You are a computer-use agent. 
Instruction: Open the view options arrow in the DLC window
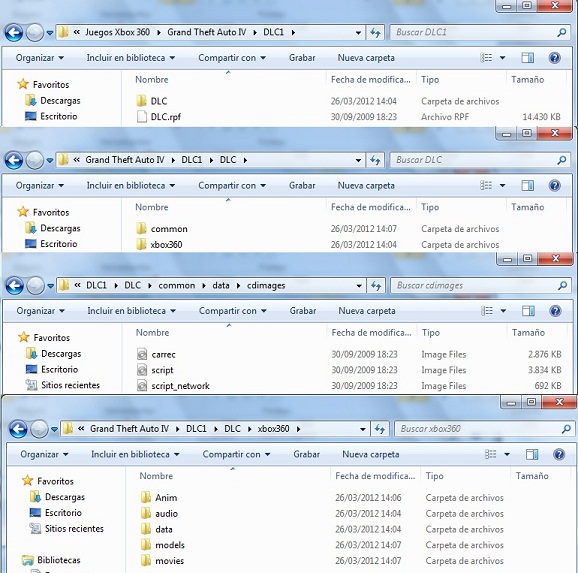click(x=502, y=185)
